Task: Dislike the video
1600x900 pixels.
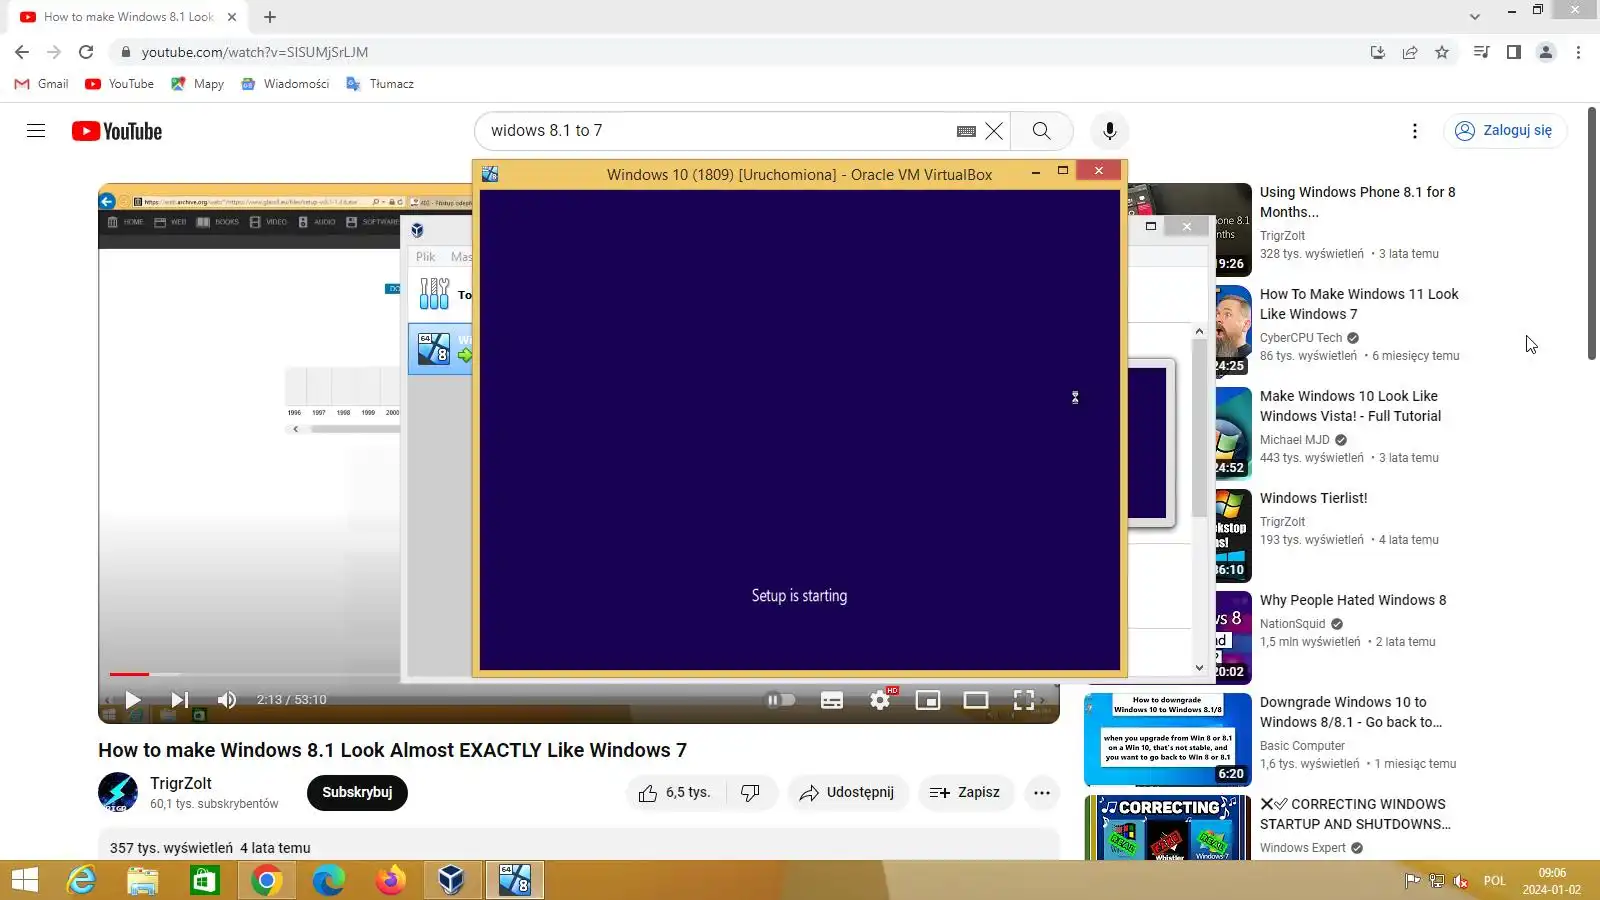Action: [x=751, y=793]
